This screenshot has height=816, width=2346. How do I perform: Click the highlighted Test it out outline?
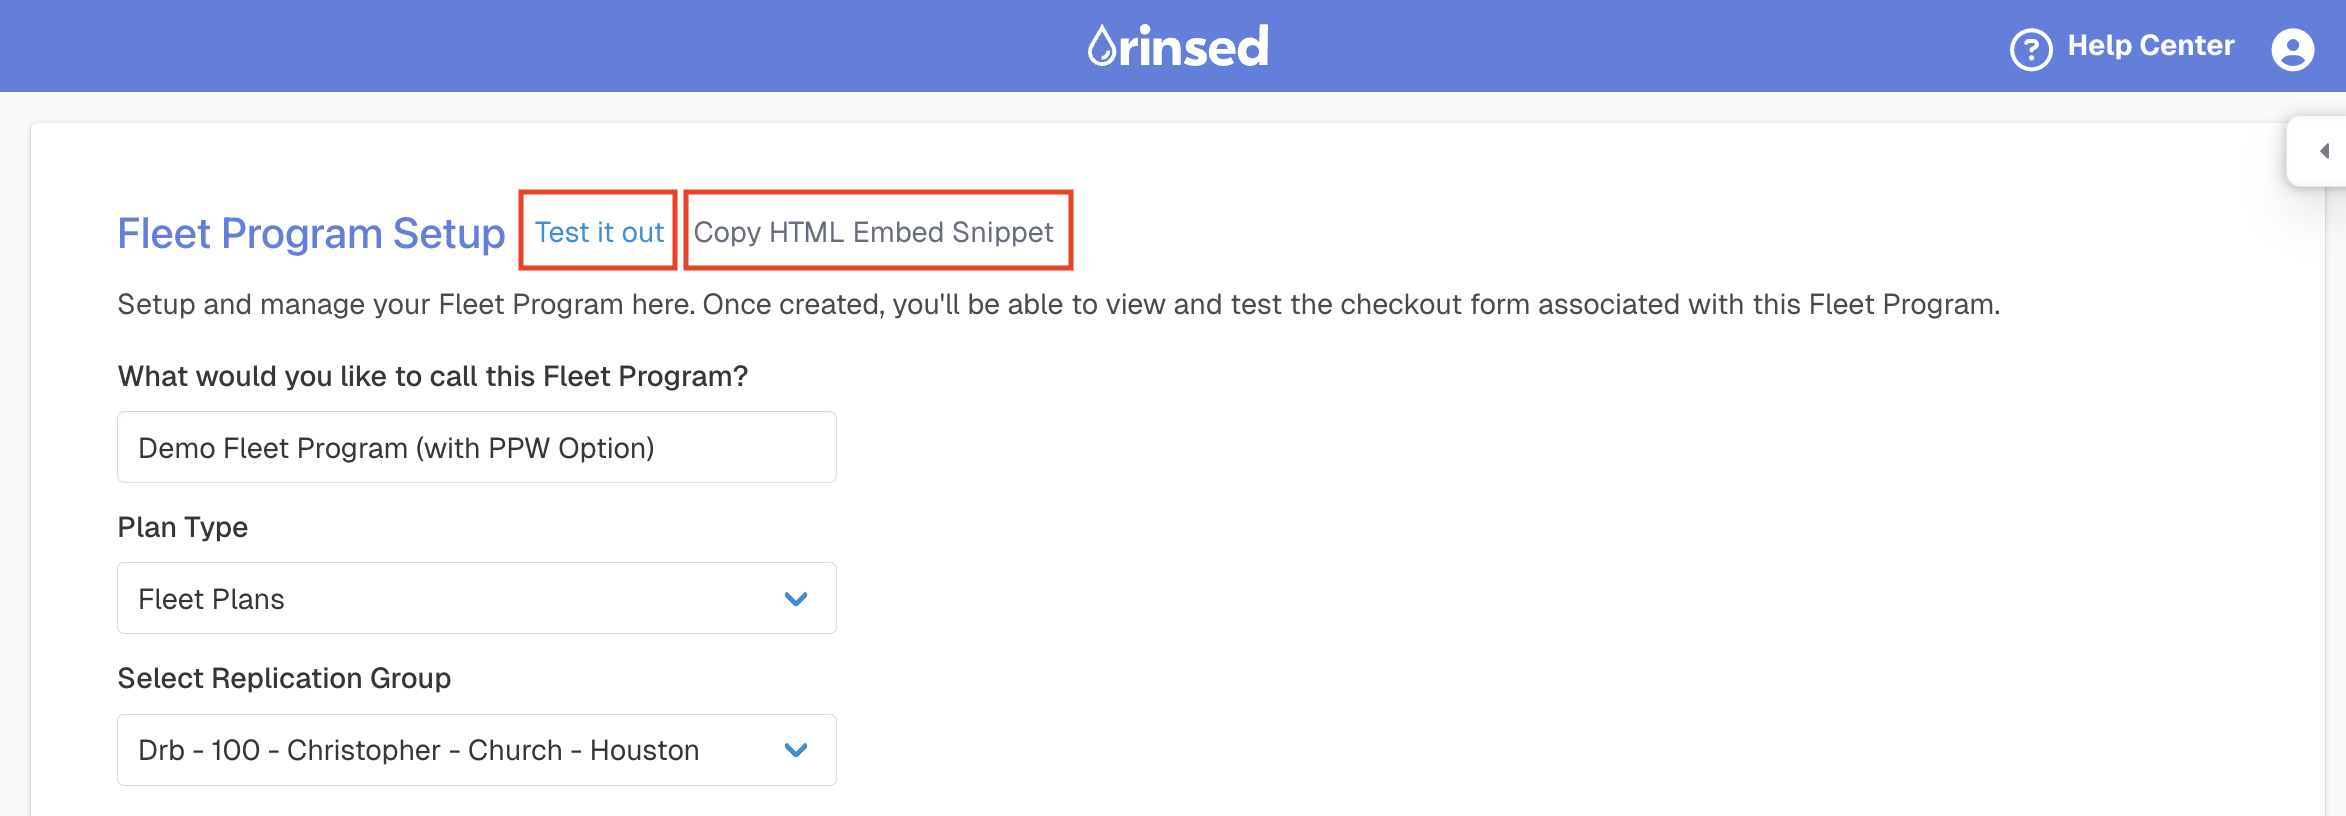[x=599, y=232]
